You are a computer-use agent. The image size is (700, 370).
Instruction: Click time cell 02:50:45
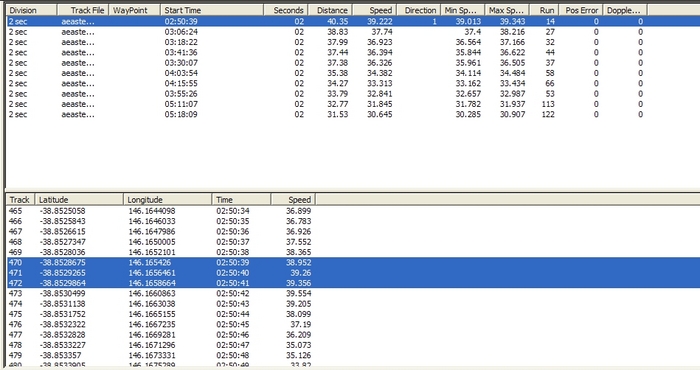pos(233,324)
